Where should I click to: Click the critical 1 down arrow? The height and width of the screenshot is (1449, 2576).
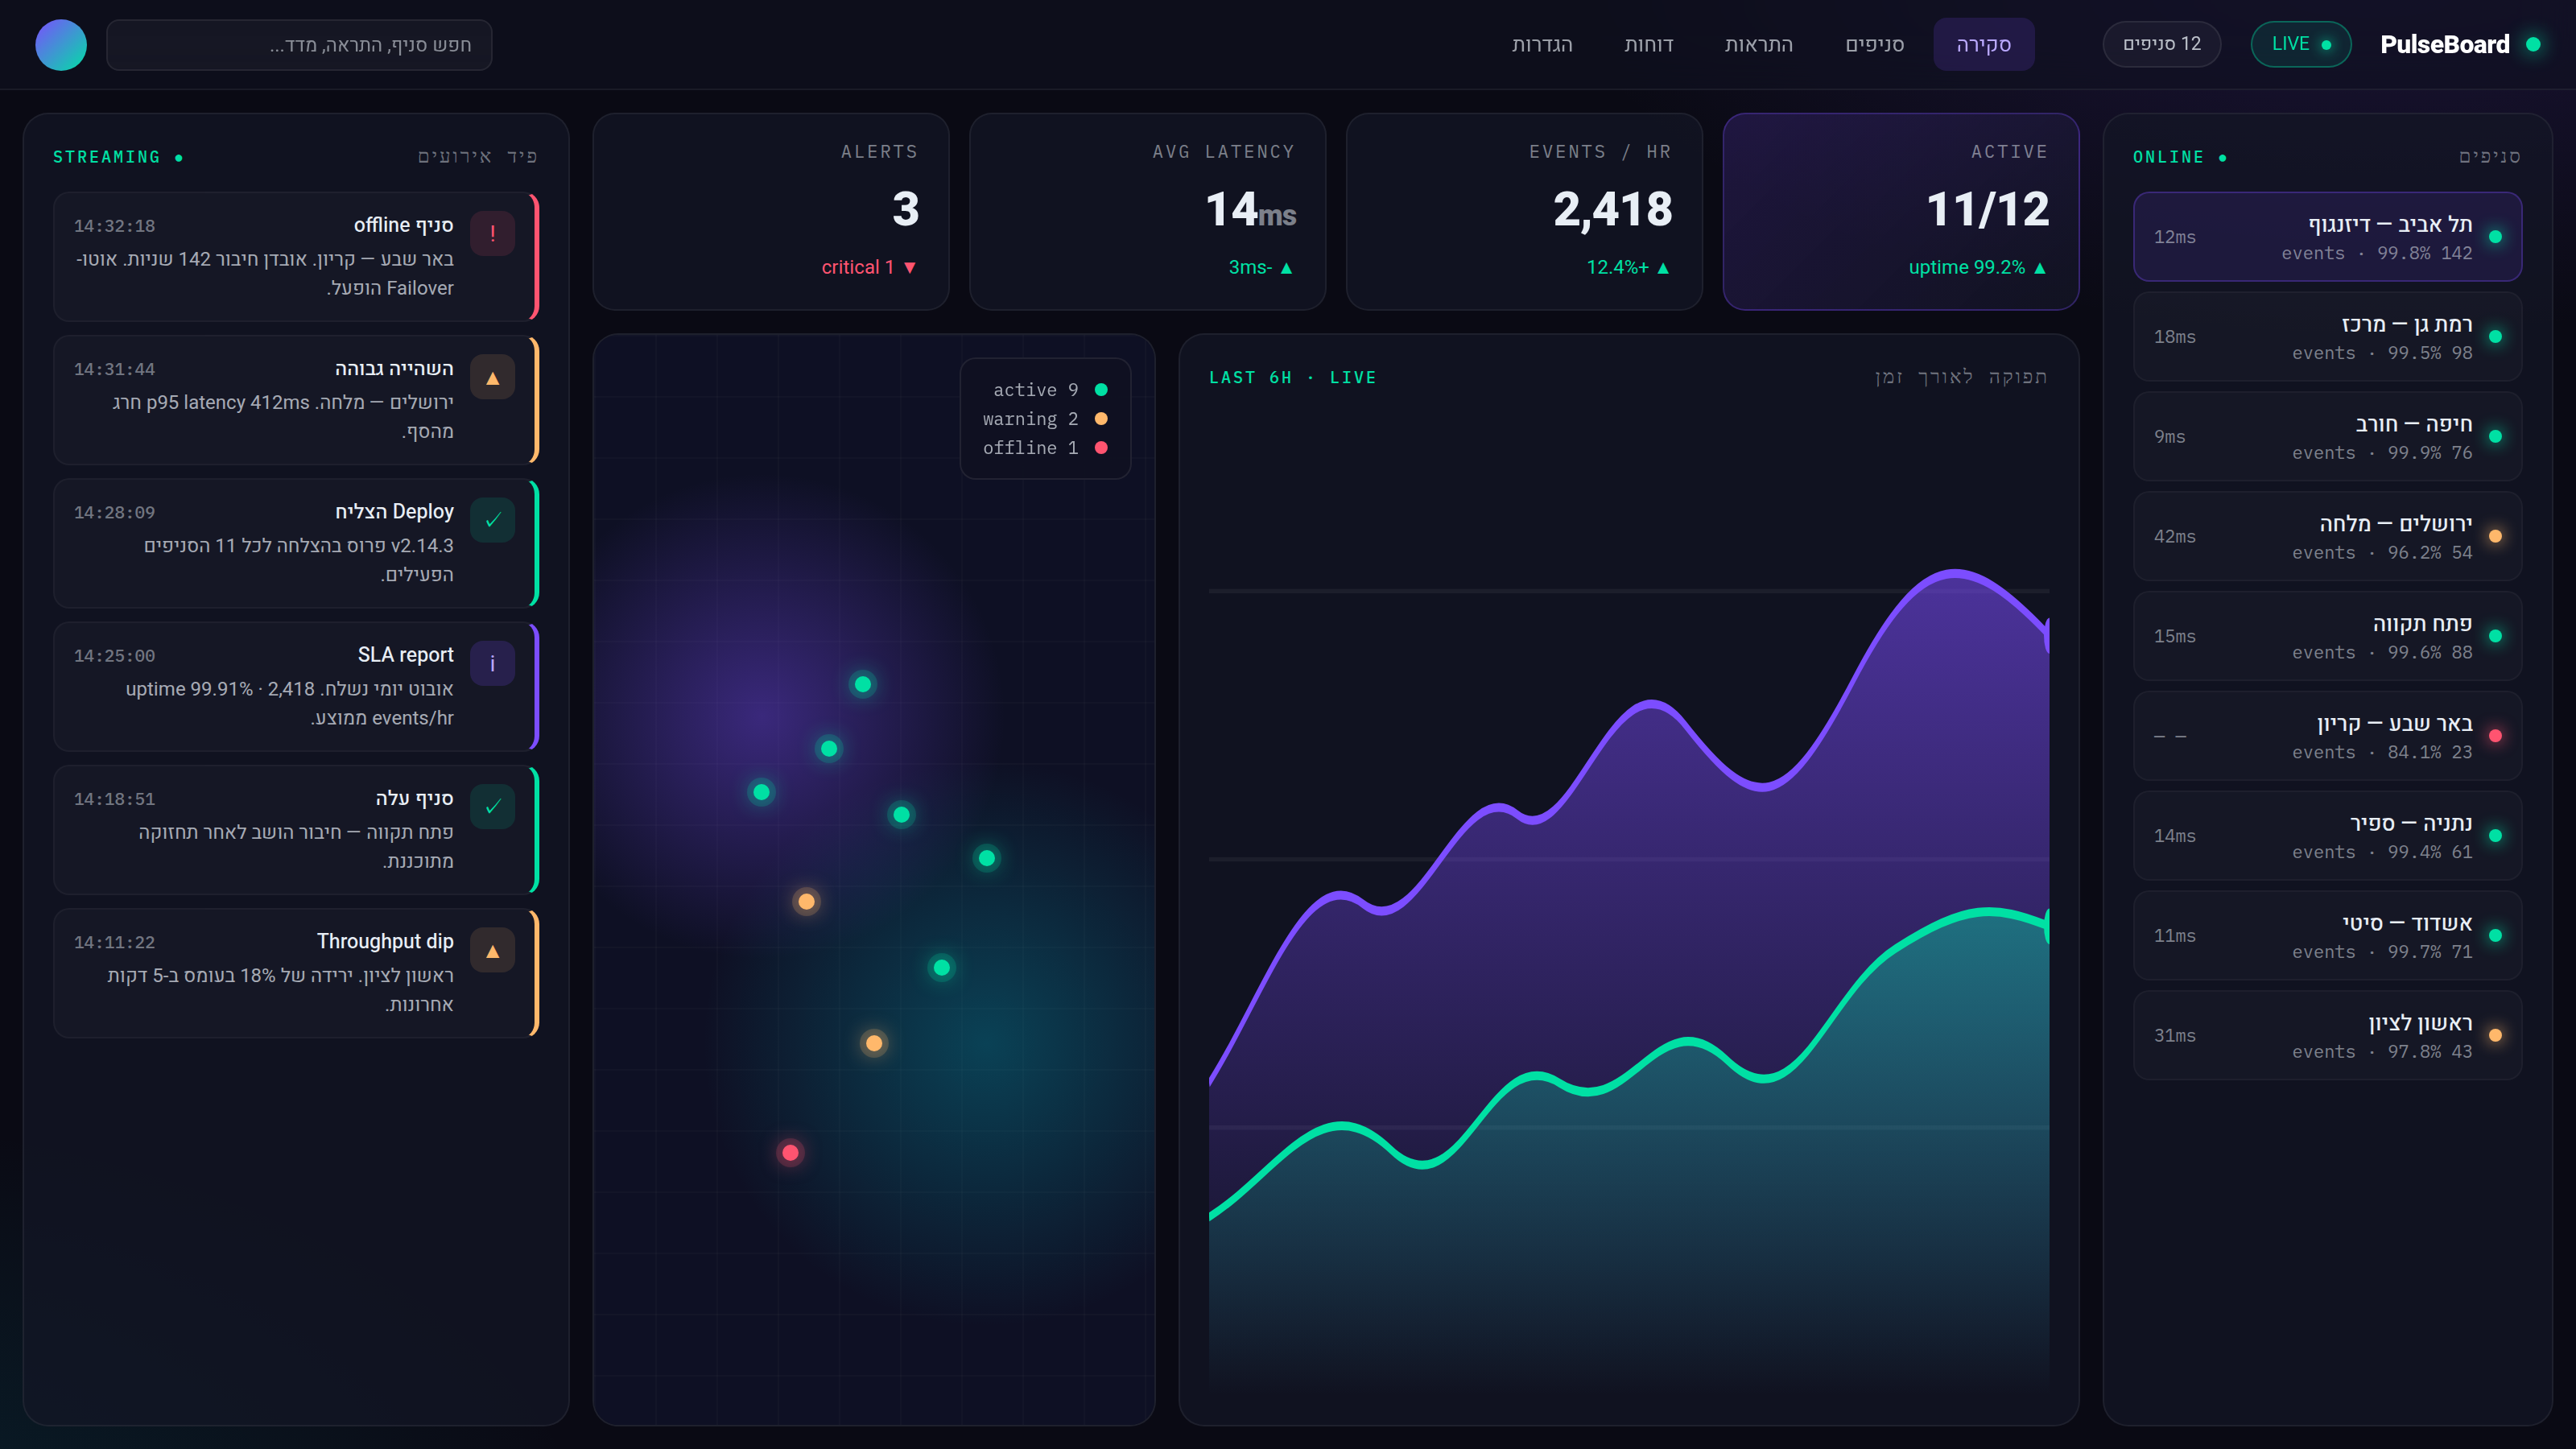tap(910, 268)
